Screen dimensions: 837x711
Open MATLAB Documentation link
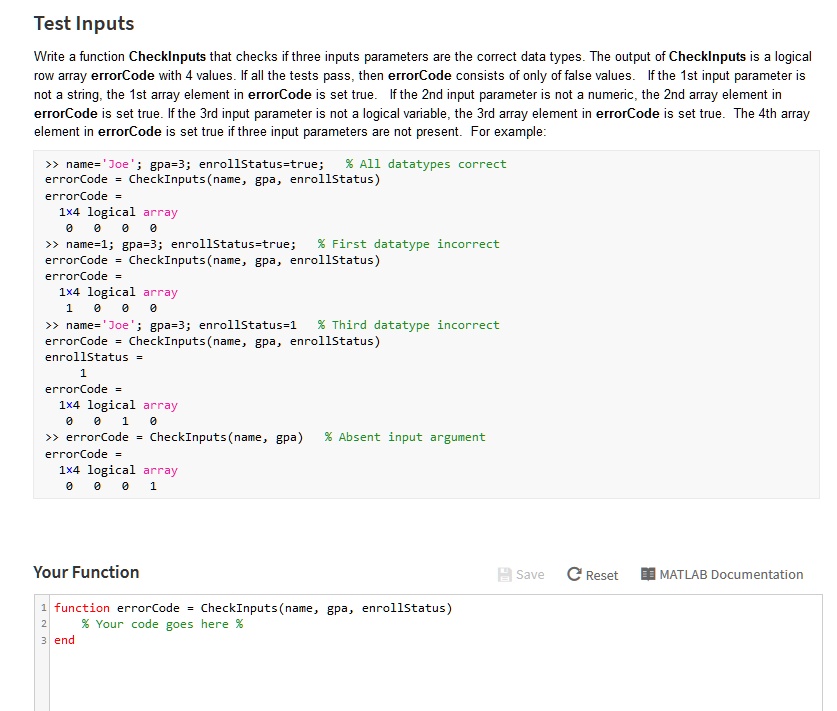pyautogui.click(x=722, y=574)
